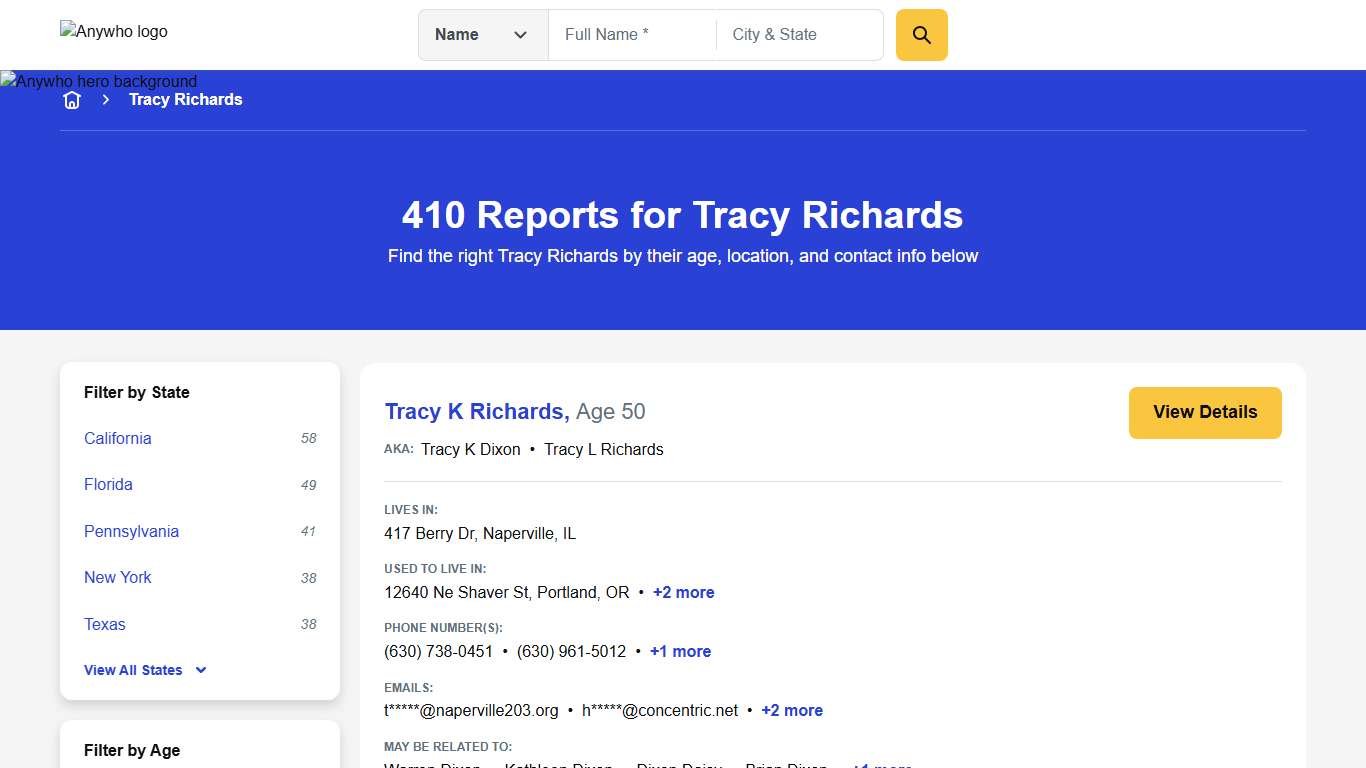Open Tracy K Richards profile link
This screenshot has height=768, width=1366.
pos(476,411)
